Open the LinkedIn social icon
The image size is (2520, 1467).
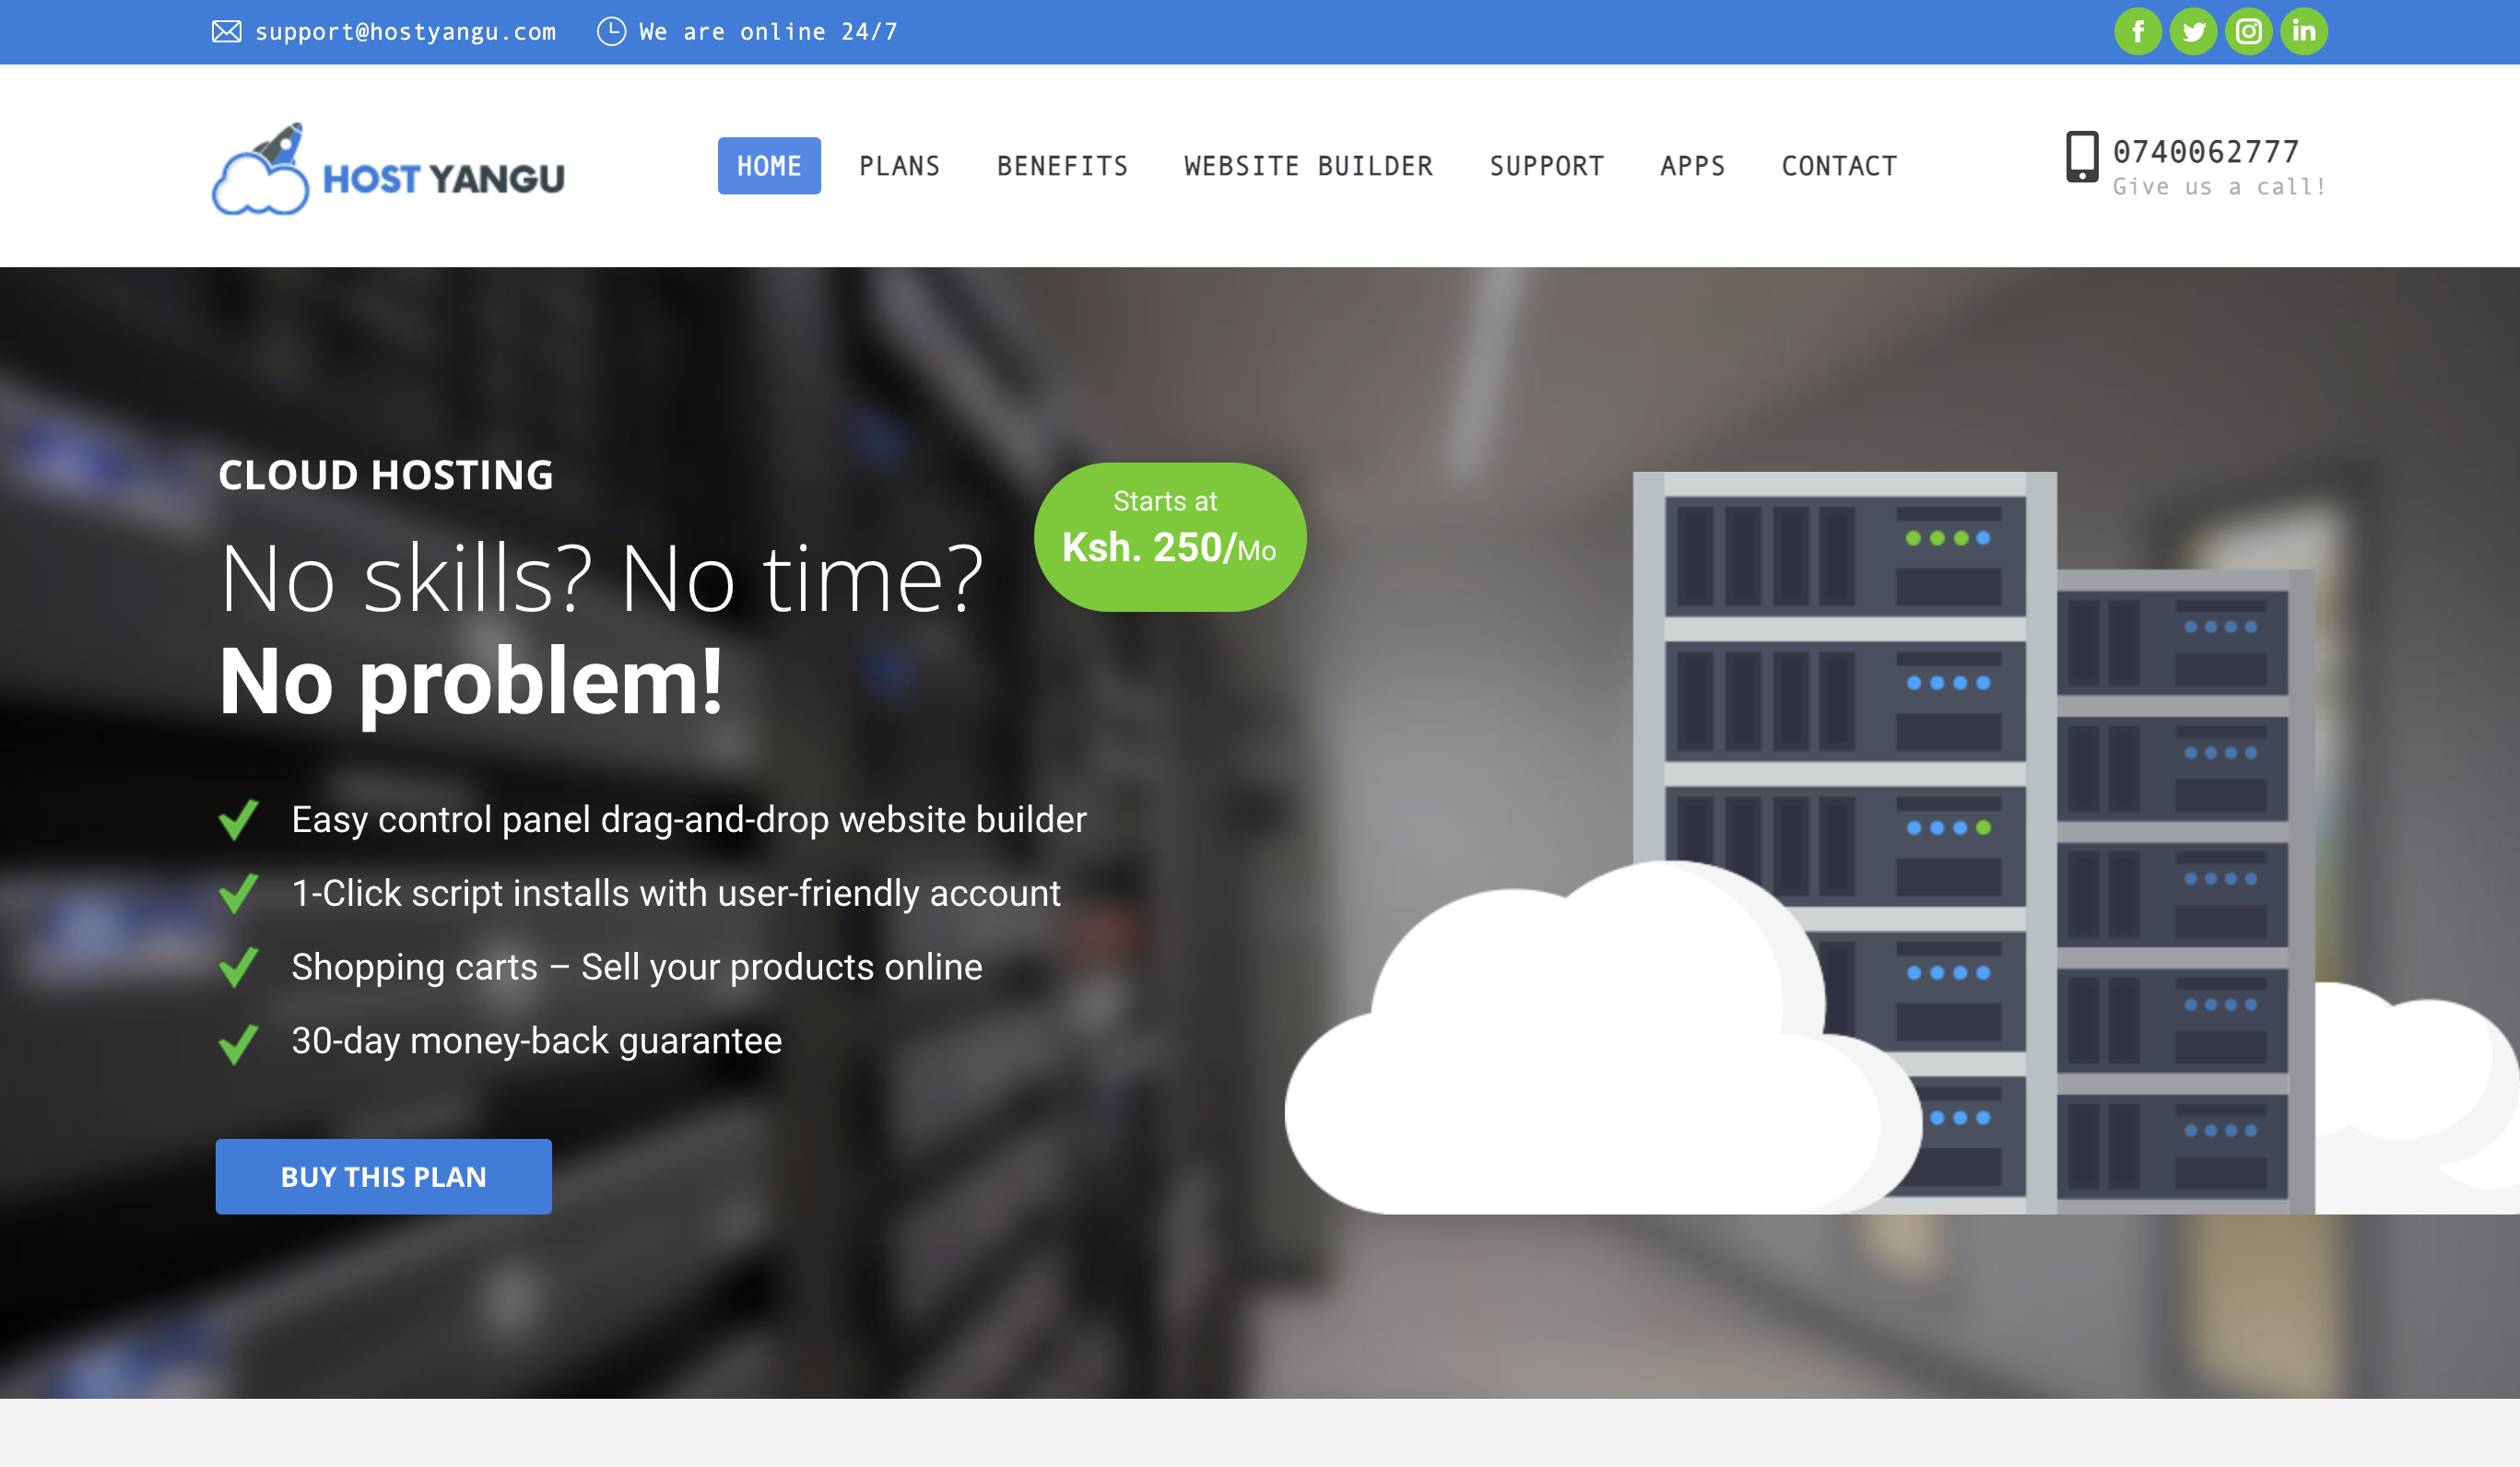coord(2303,32)
